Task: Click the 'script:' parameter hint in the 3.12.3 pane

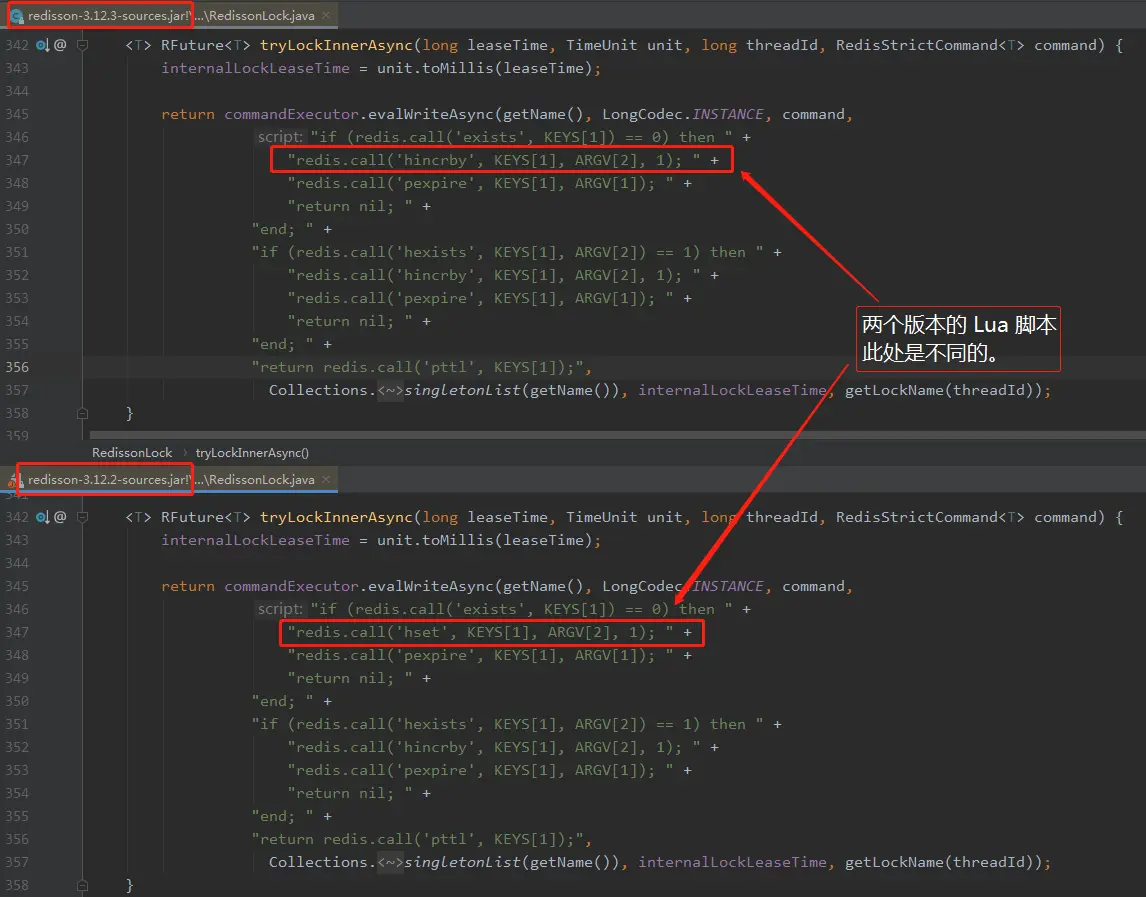Action: pos(280,137)
